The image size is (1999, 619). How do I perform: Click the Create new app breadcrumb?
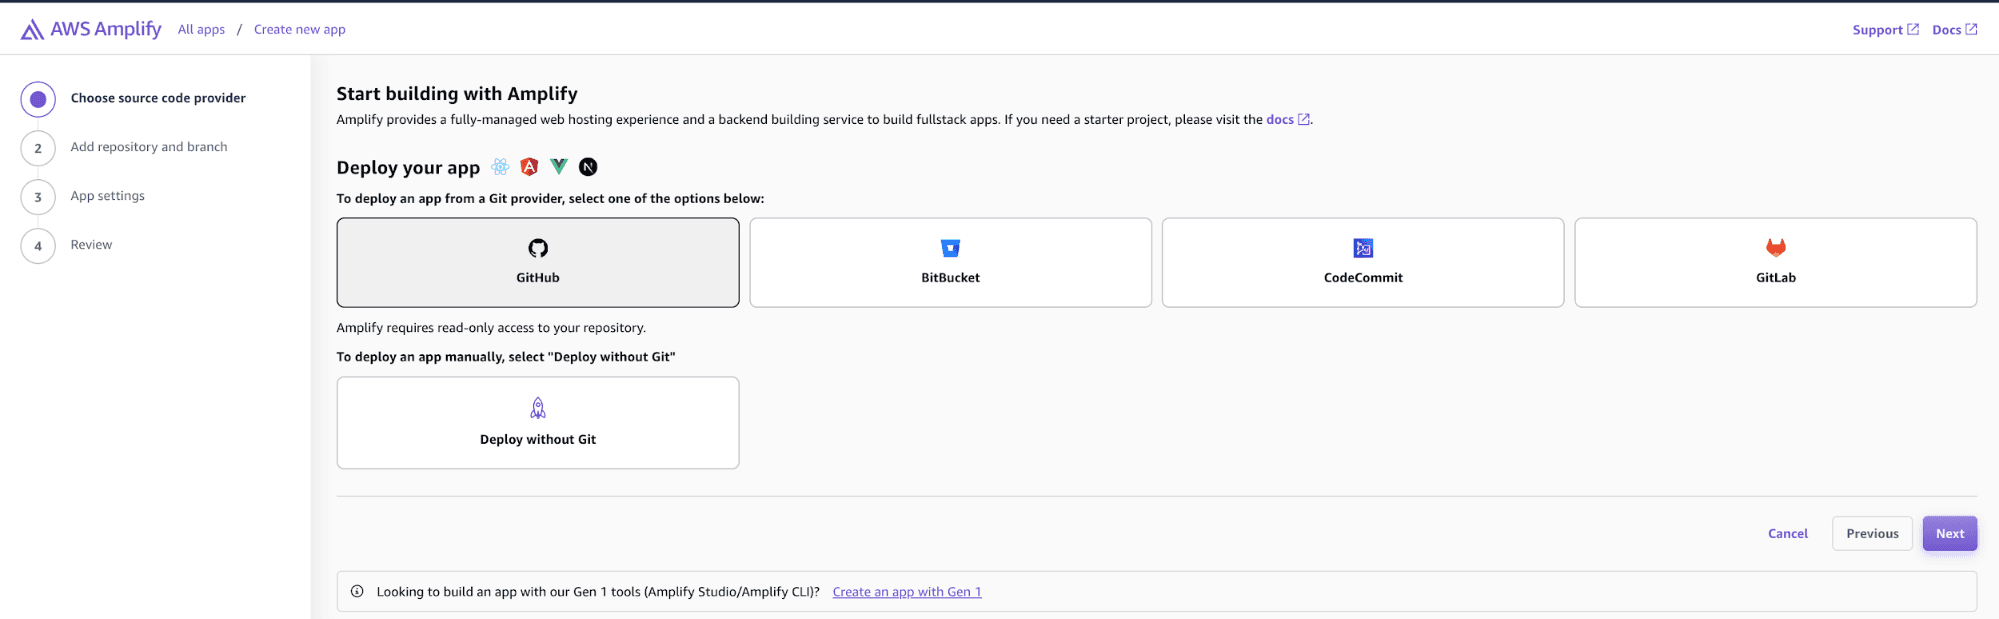(299, 30)
